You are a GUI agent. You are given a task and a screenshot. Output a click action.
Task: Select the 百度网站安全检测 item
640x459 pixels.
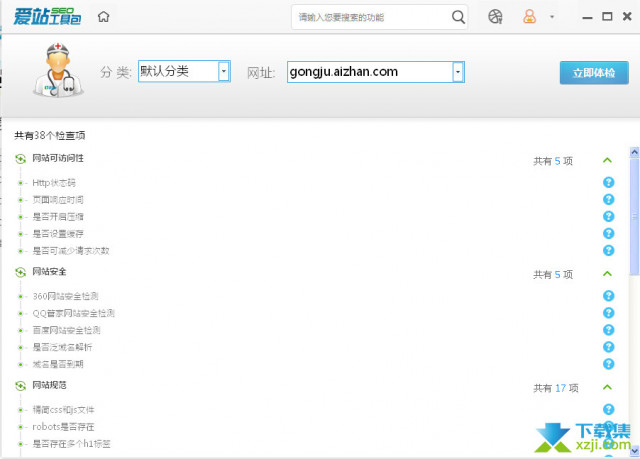pyautogui.click(x=67, y=330)
